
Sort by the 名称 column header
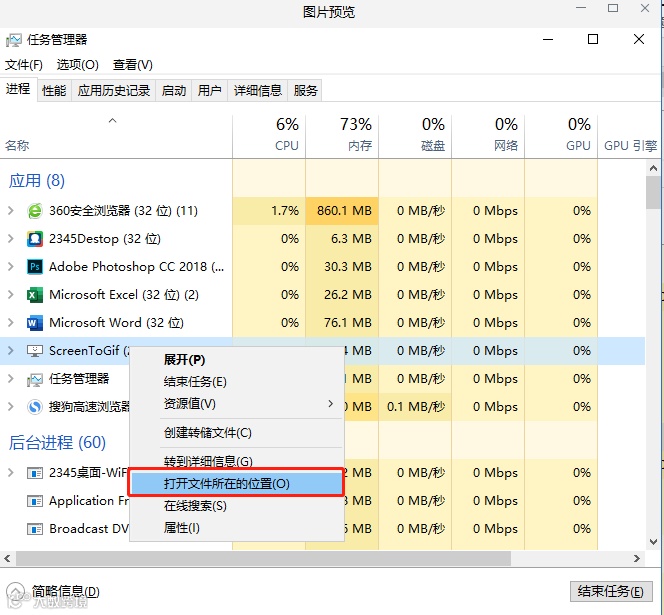pyautogui.click(x=116, y=136)
